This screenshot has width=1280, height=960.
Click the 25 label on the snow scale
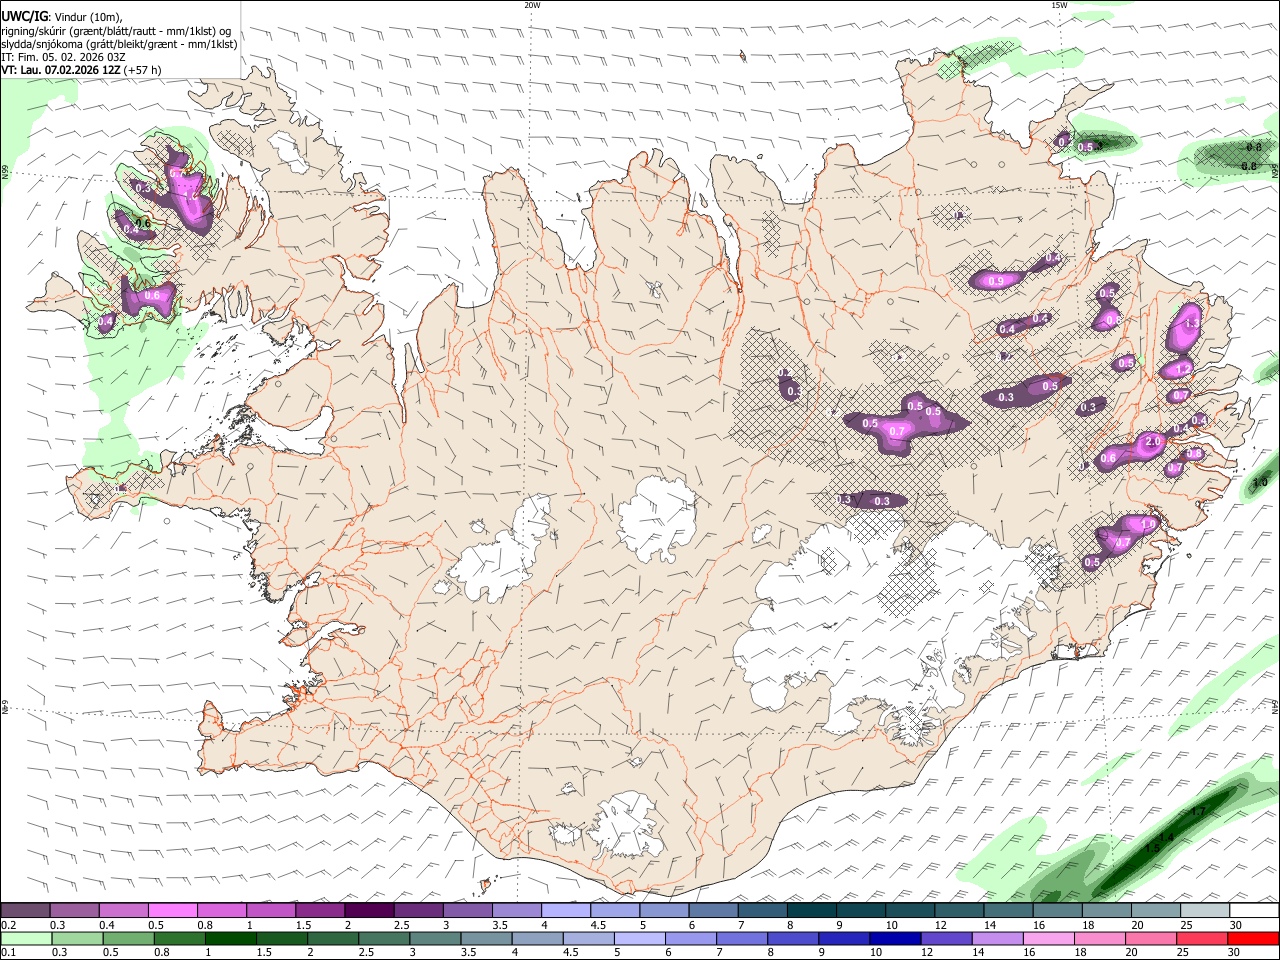click(x=1186, y=925)
